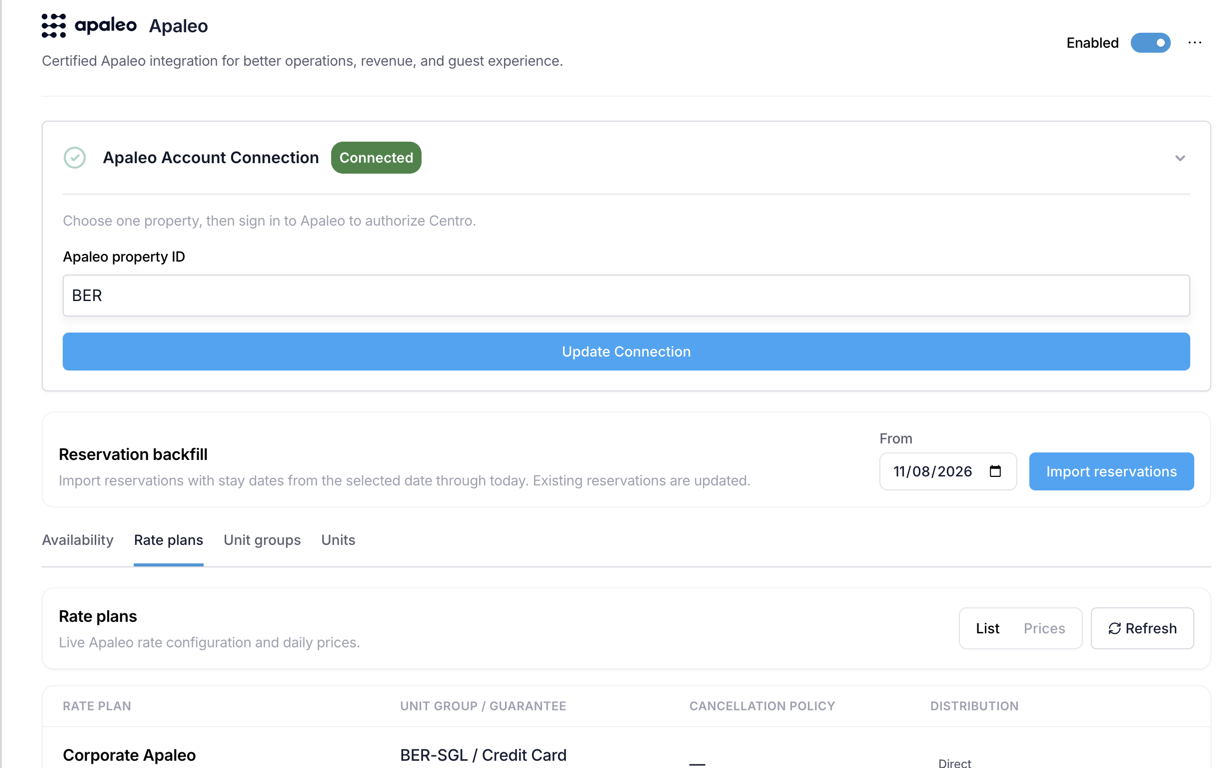The image size is (1224, 768).
Task: Collapse the Apaleo Account Connection section
Action: [x=1180, y=158]
